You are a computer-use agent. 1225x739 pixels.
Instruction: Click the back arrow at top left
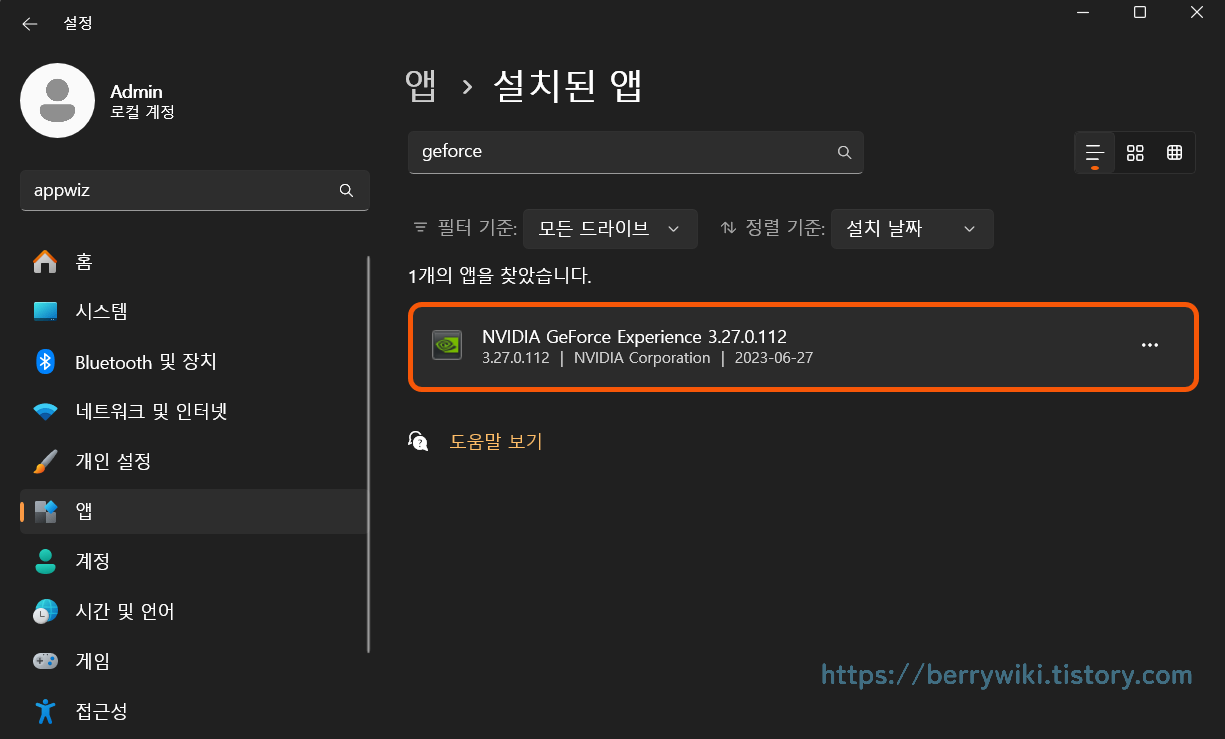(x=29, y=23)
